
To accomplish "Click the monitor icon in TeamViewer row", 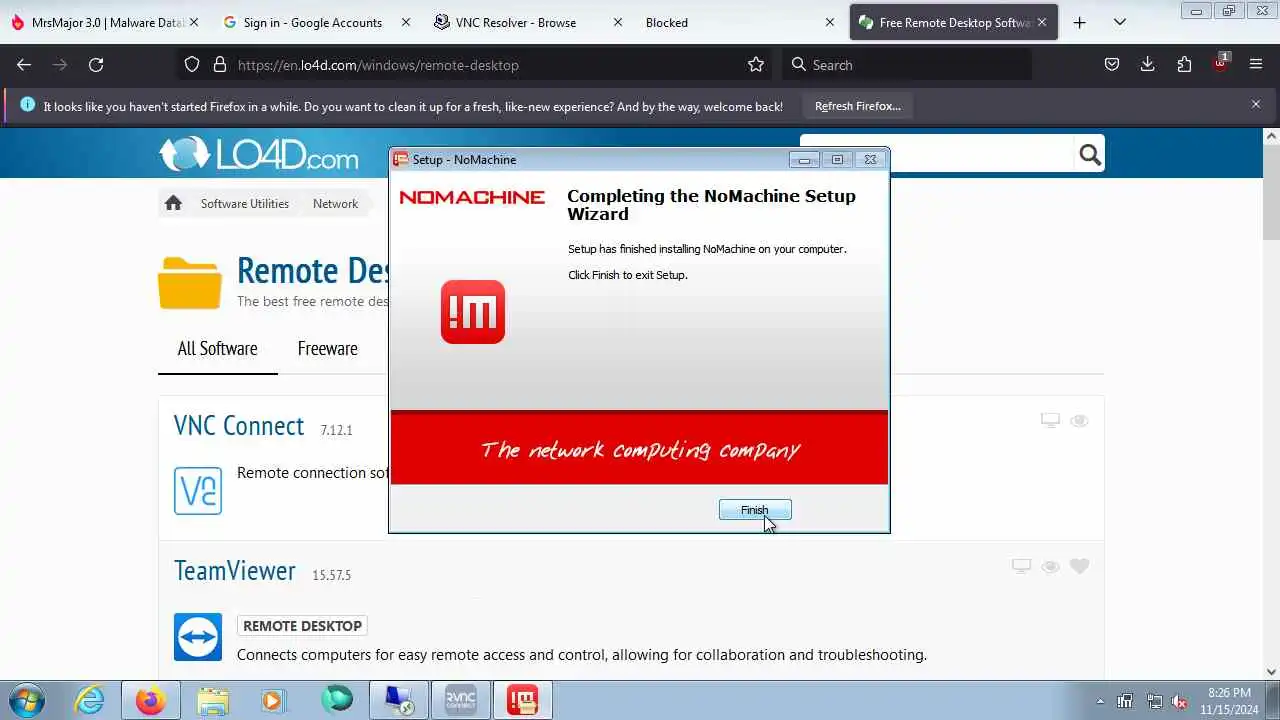I will coord(1021,566).
